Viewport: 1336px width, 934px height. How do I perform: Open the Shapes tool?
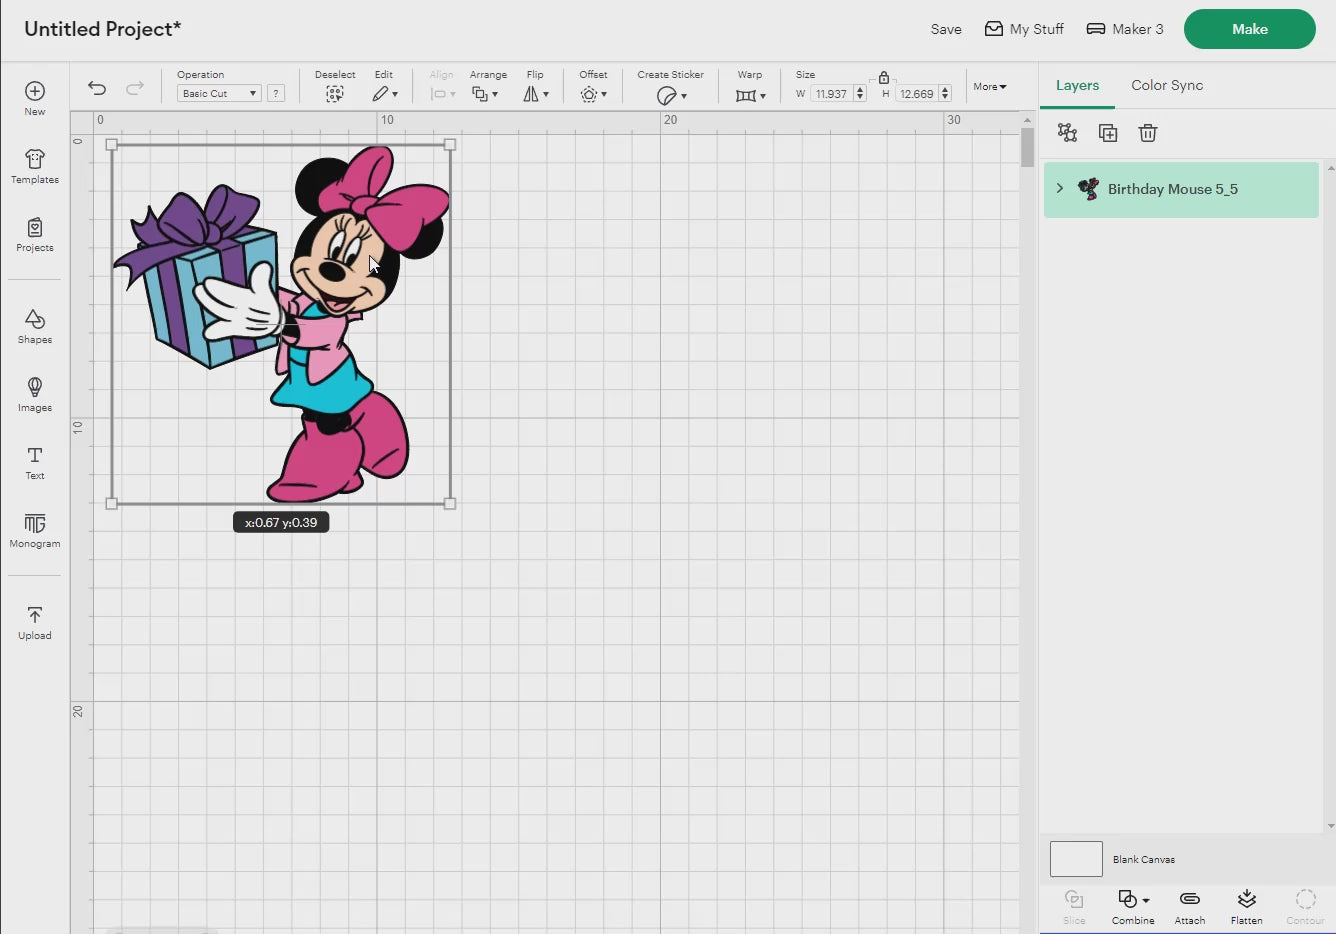point(35,326)
